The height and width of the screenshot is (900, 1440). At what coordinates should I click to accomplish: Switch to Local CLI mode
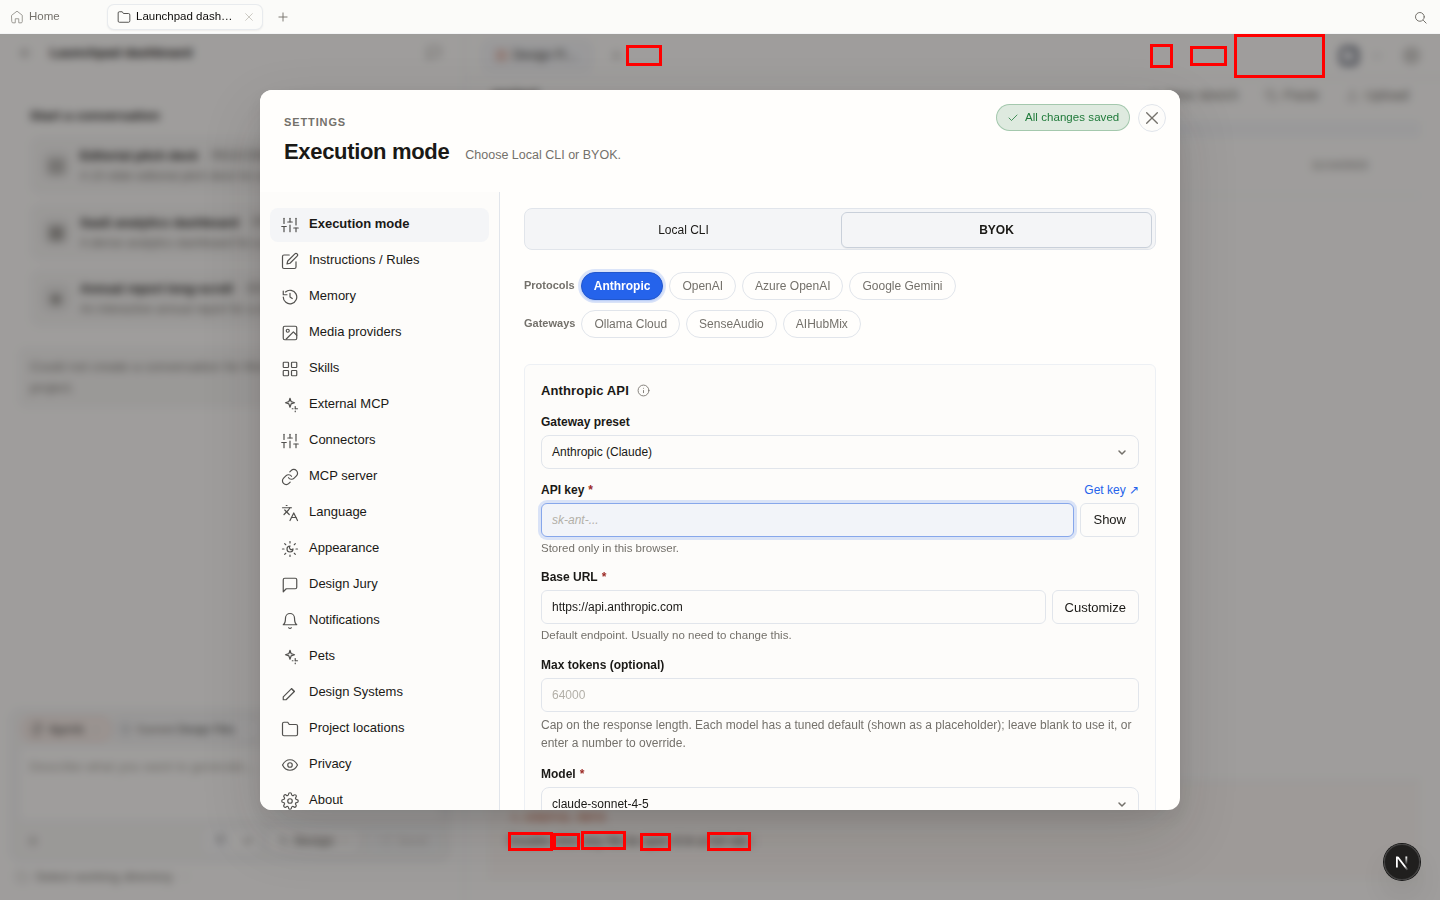point(683,230)
